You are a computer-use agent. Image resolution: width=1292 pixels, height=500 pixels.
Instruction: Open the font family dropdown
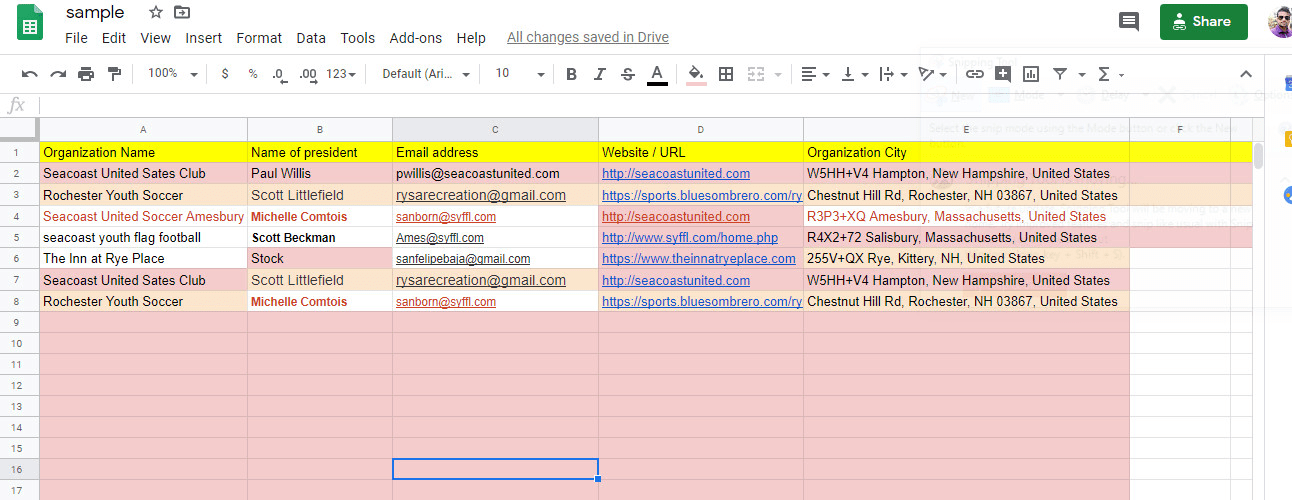click(426, 74)
